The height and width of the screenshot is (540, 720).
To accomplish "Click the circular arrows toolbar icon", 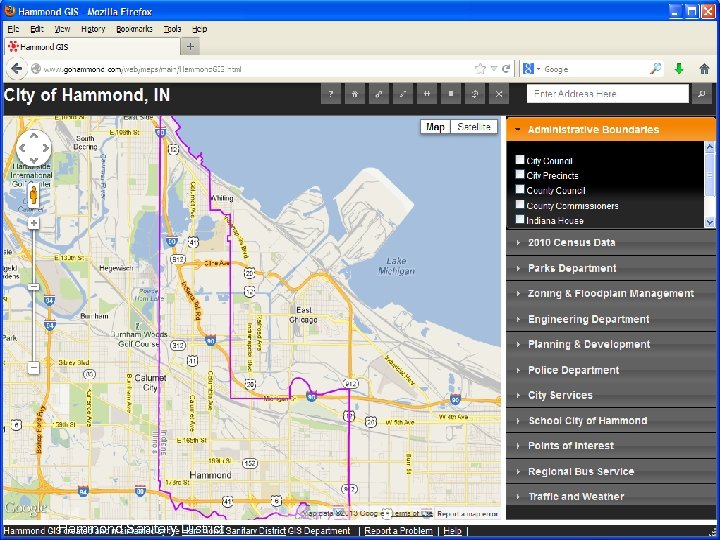I will pyautogui.click(x=475, y=94).
